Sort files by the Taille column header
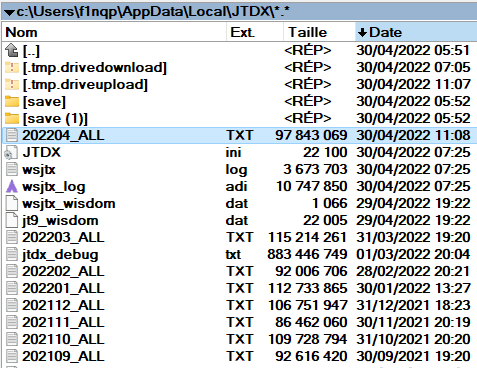The height and width of the screenshot is (368, 477). (x=319, y=32)
